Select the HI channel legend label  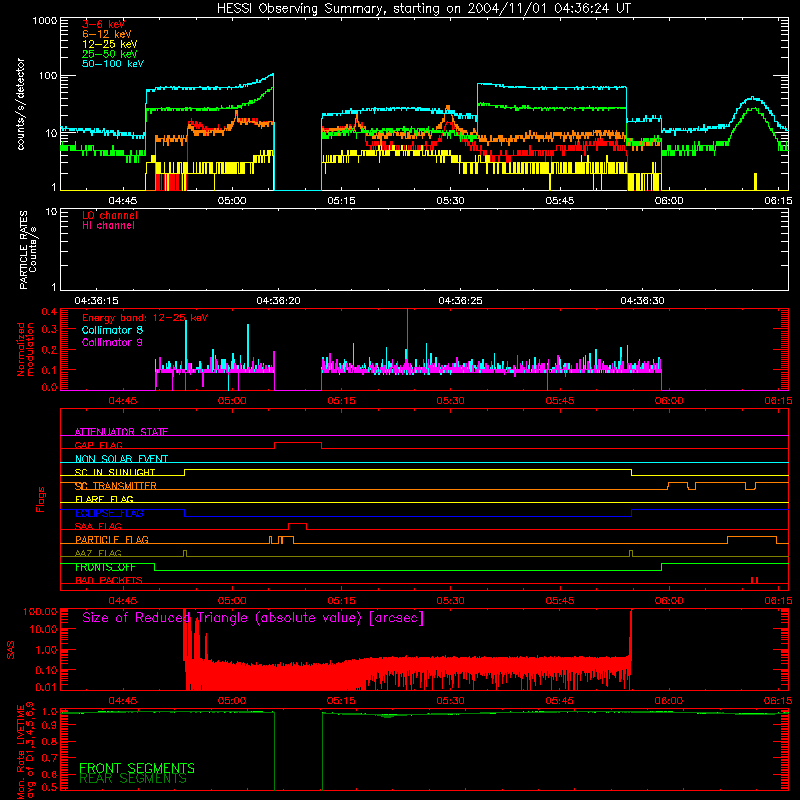click(108, 226)
